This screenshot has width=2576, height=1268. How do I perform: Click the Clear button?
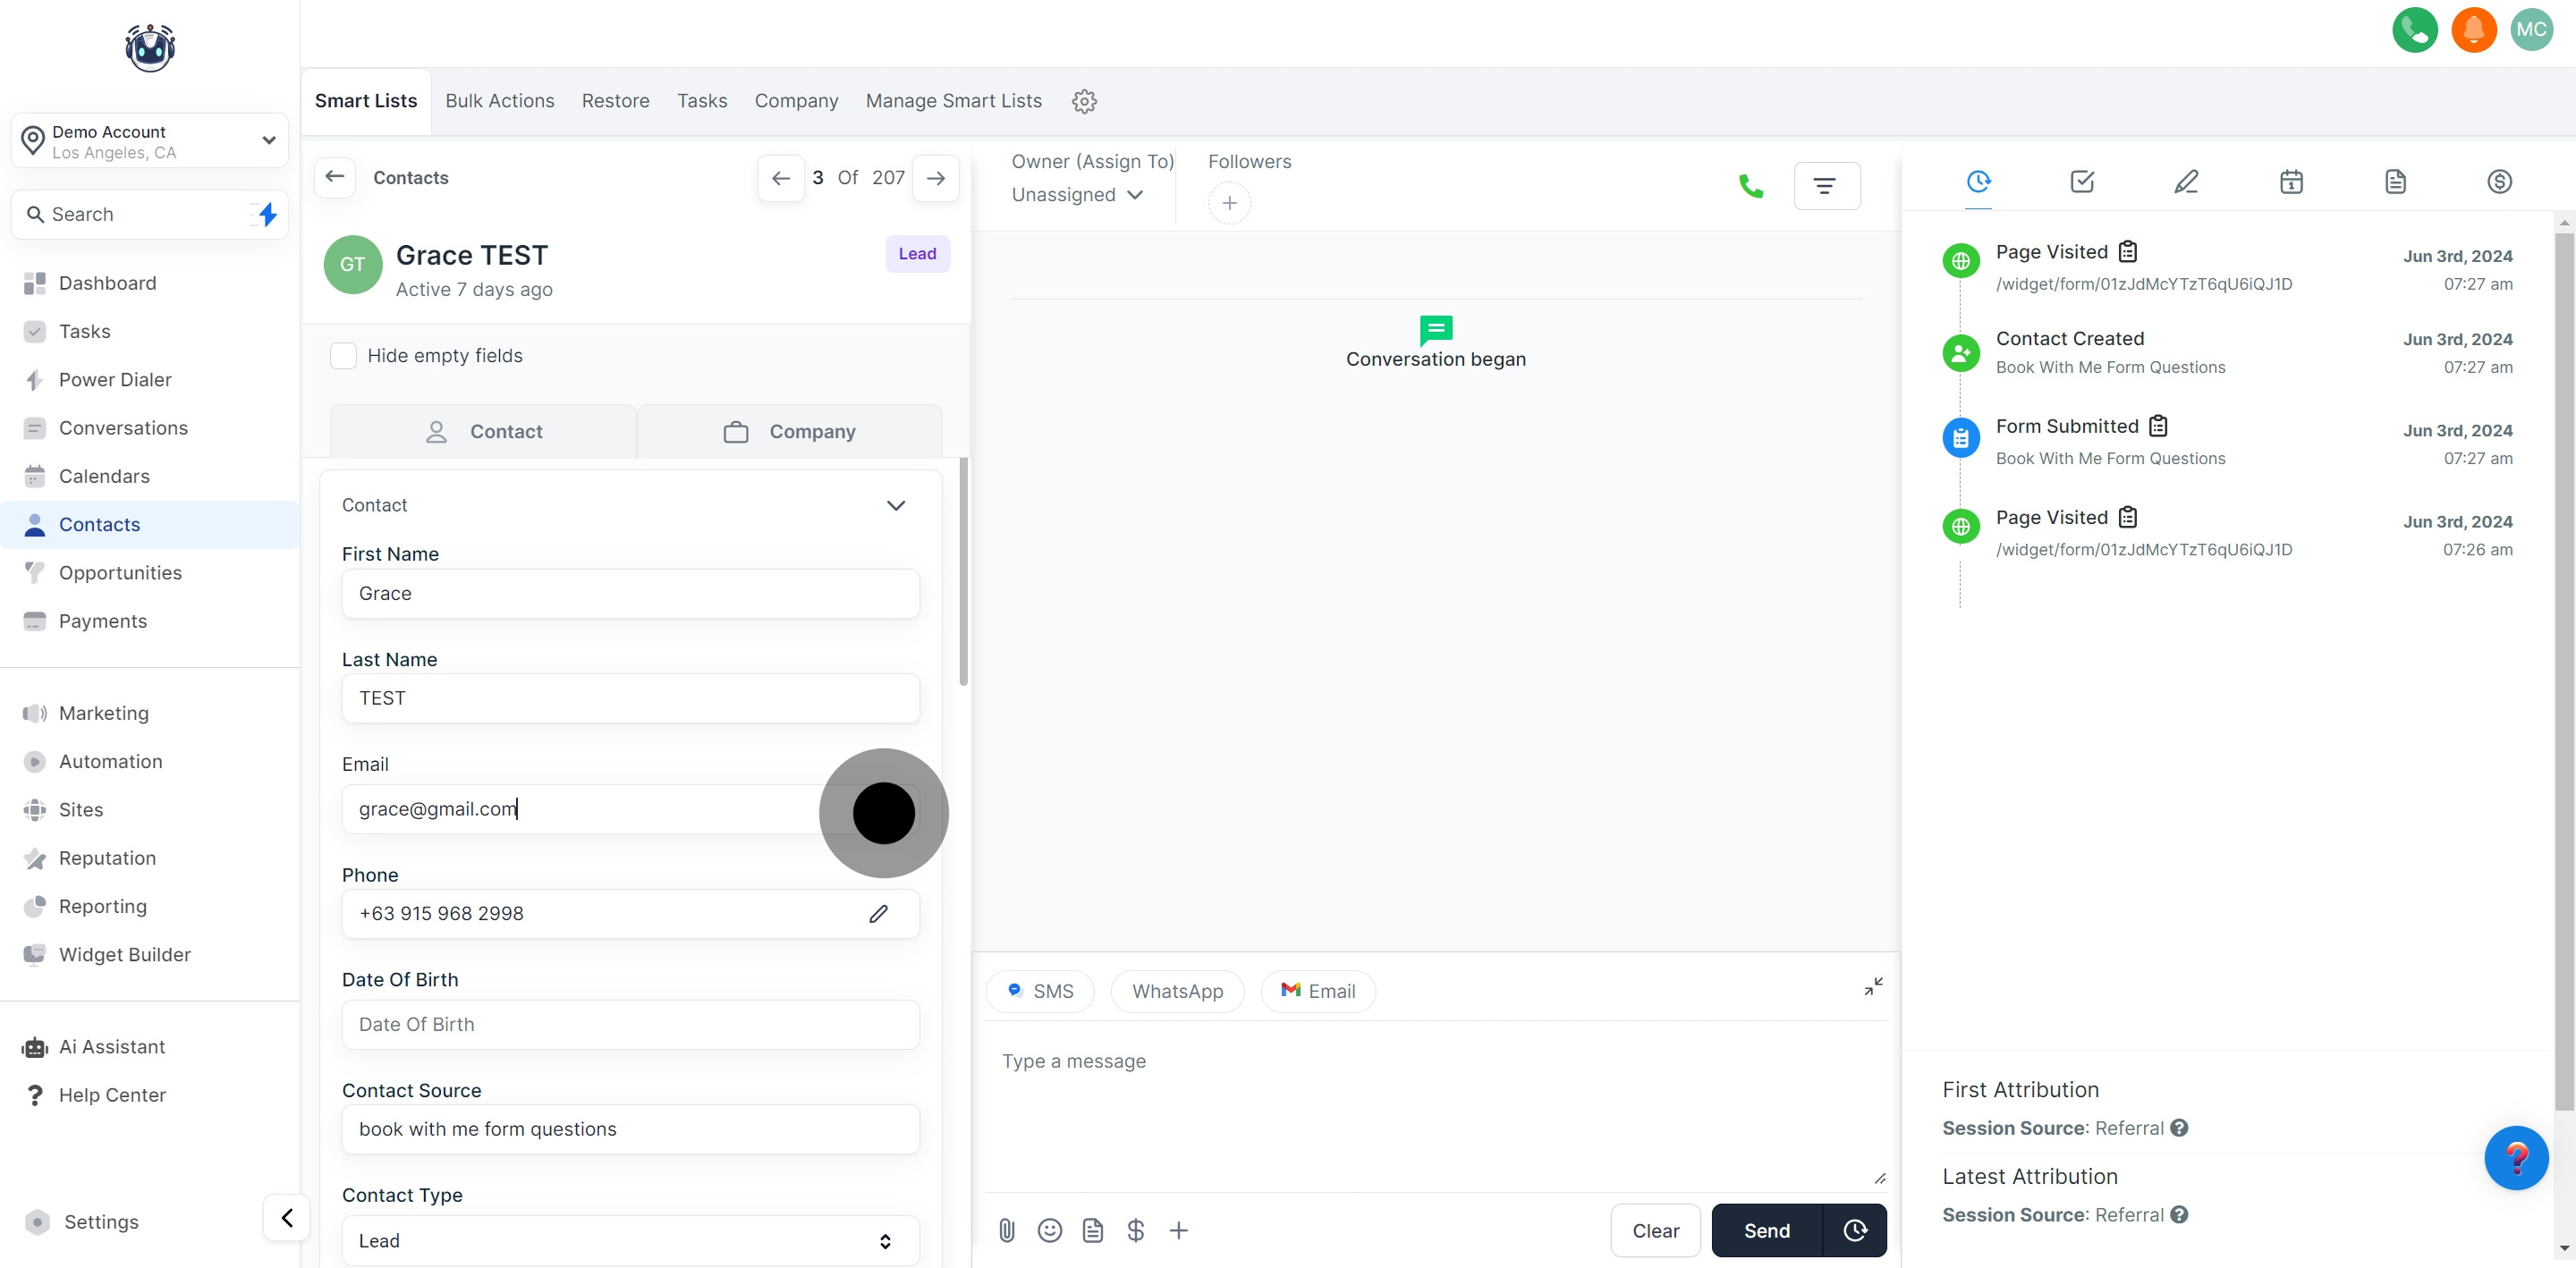[1655, 1230]
